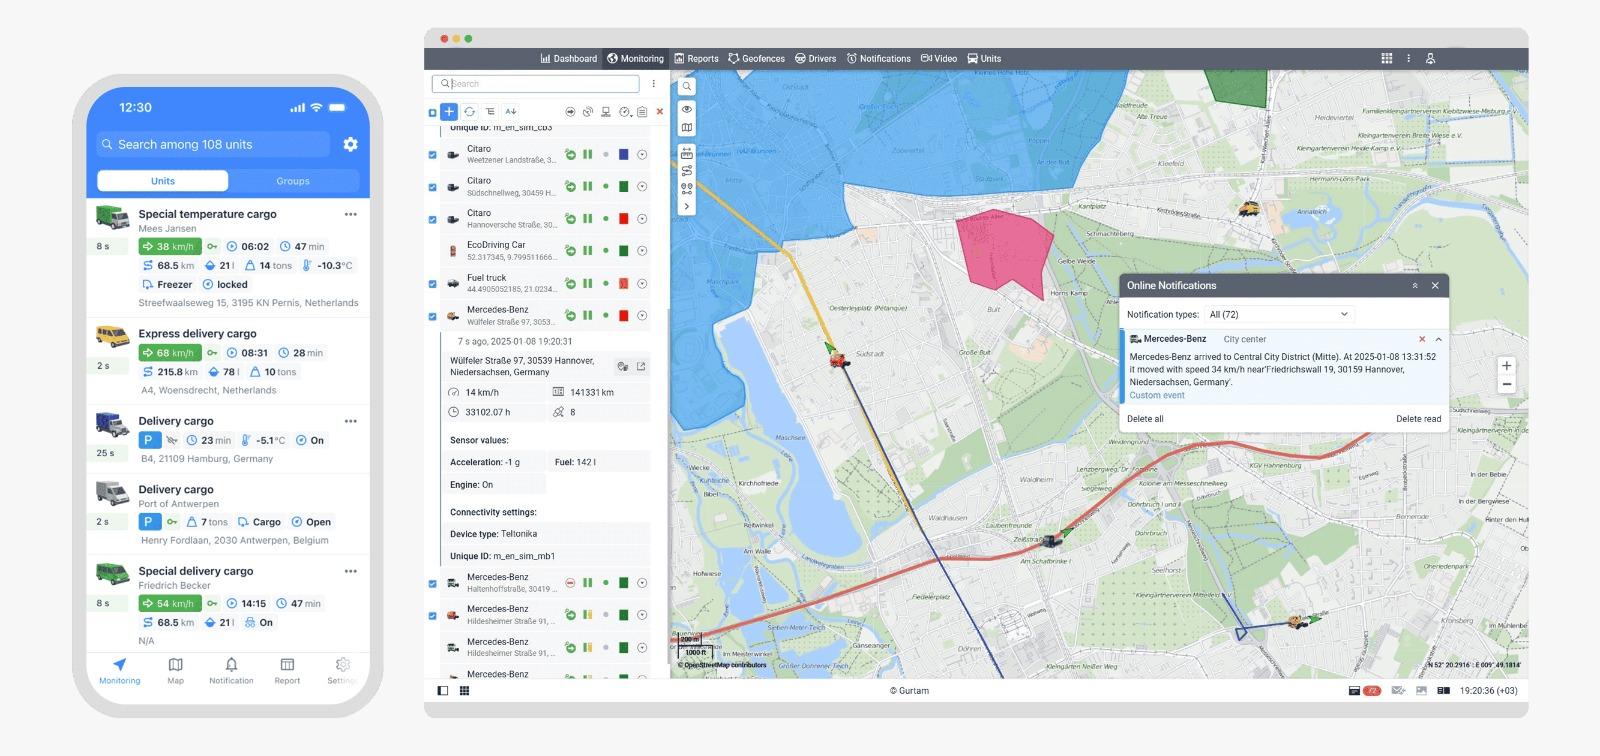Collapse the Mercedes-Benz notification entry
The height and width of the screenshot is (756, 1600).
(1438, 340)
